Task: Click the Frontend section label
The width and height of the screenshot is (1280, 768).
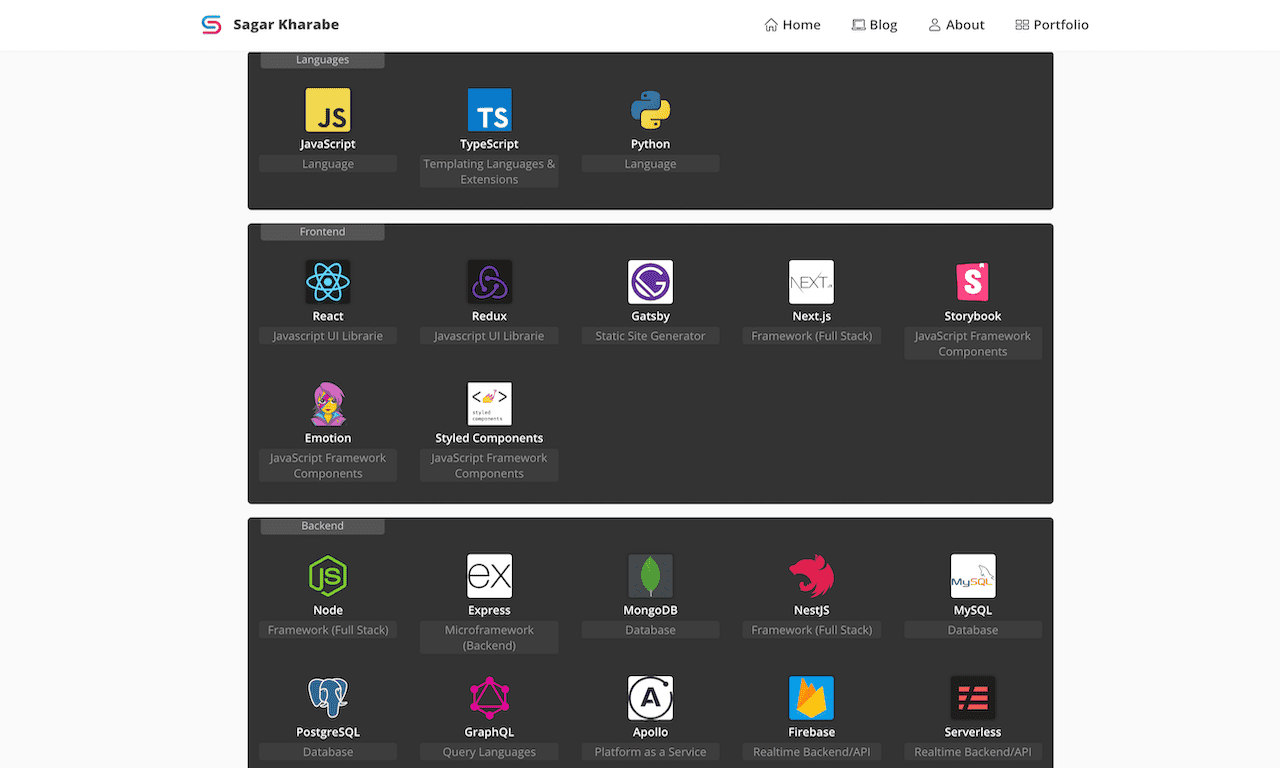Action: [322, 232]
